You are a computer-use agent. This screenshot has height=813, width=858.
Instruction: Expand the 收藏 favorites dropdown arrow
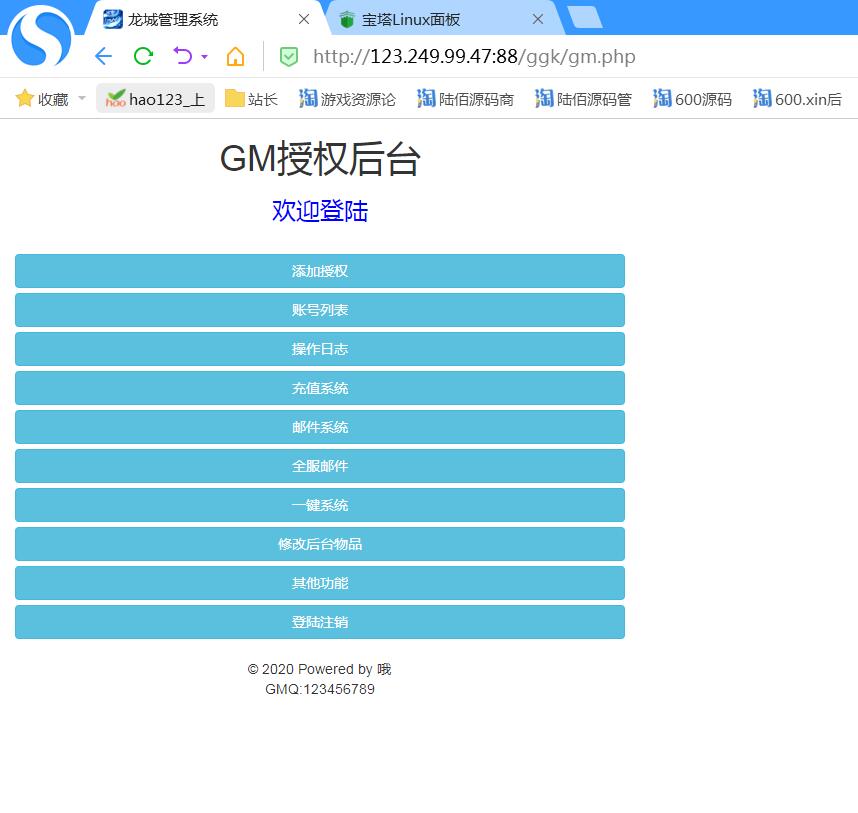click(x=82, y=98)
